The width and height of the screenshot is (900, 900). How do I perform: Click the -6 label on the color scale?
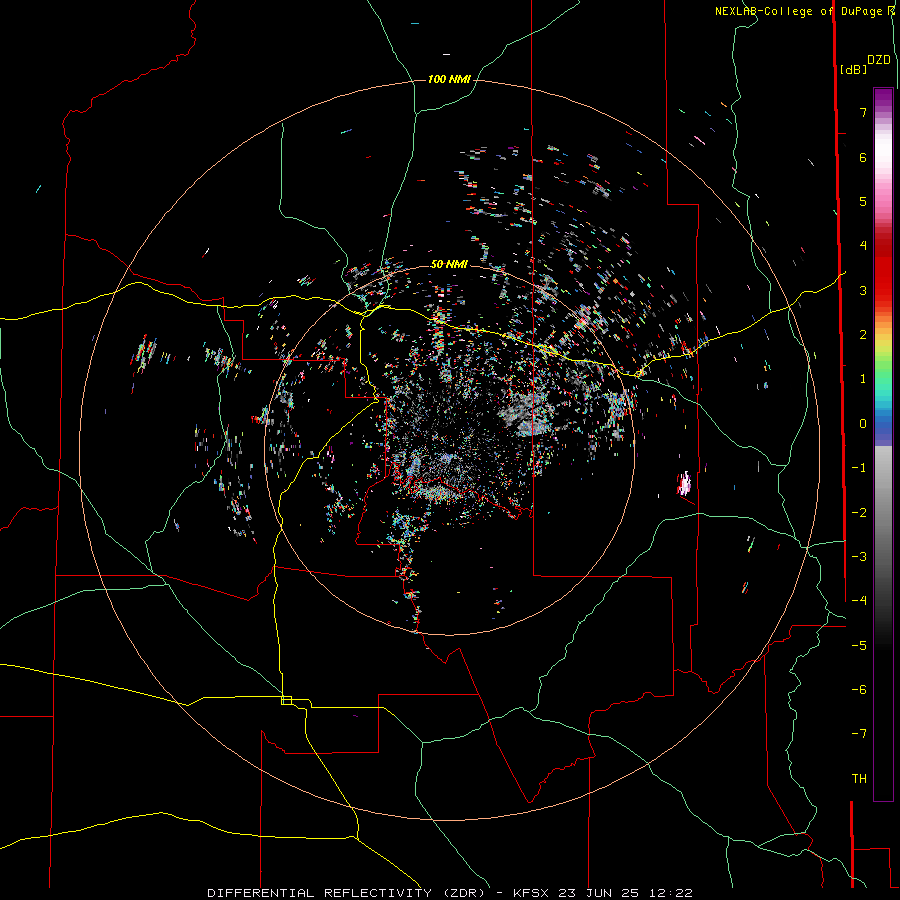[859, 690]
